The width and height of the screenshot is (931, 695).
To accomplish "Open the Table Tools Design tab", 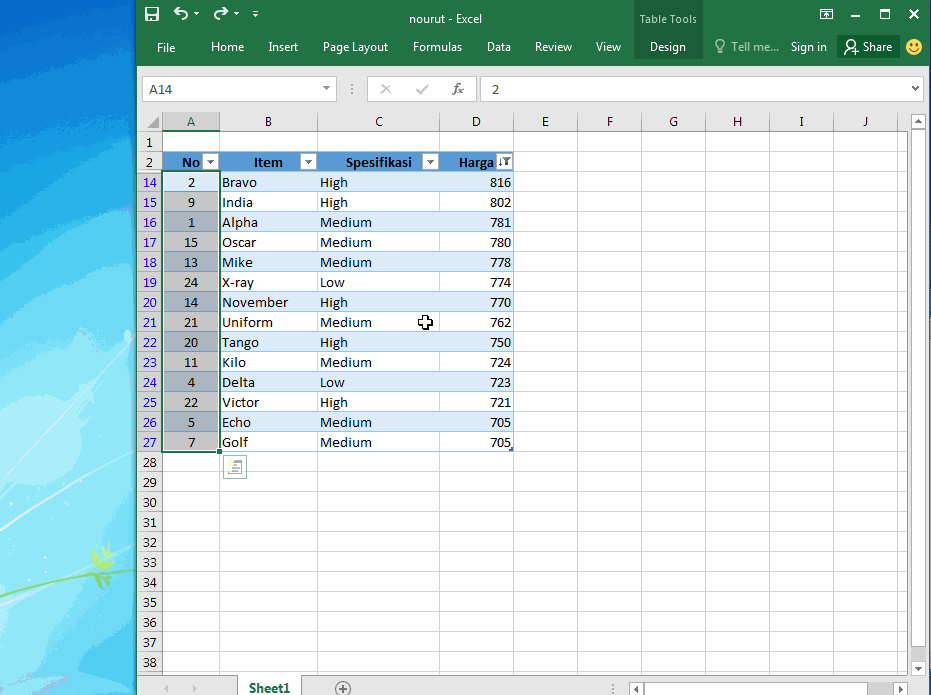I will tap(667, 46).
